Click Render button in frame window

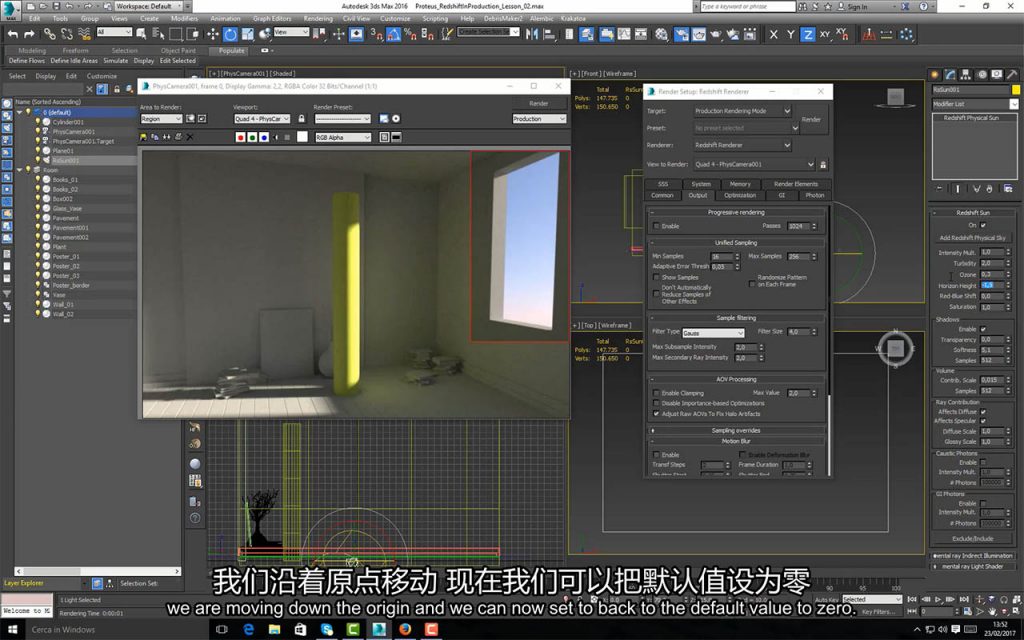point(539,103)
